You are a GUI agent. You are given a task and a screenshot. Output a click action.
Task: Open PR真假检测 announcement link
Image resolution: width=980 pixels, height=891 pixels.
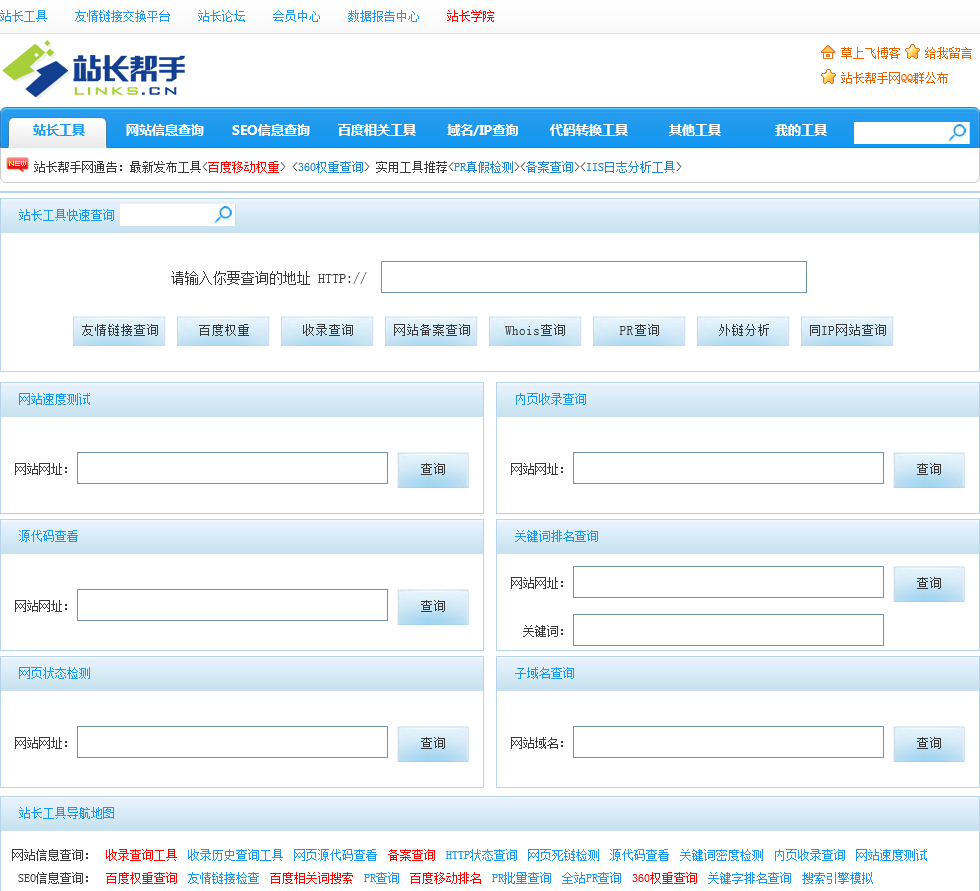coord(484,167)
